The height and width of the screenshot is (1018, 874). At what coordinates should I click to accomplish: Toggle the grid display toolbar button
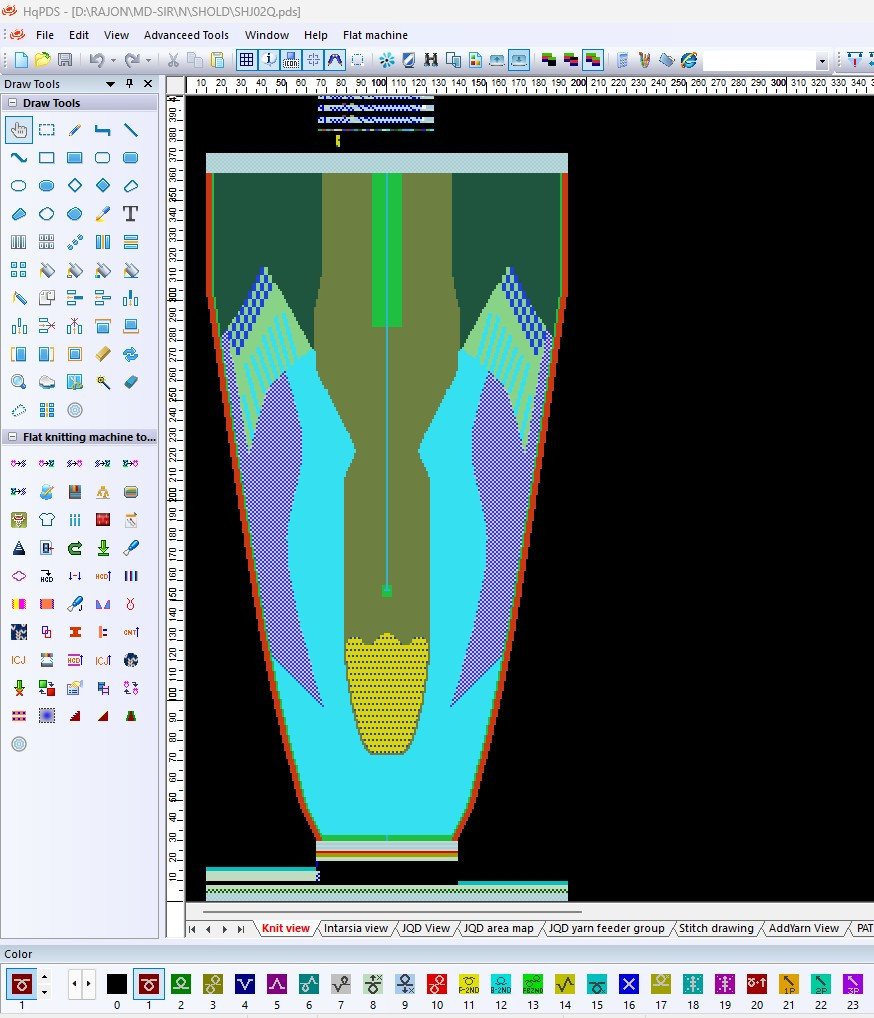click(246, 60)
